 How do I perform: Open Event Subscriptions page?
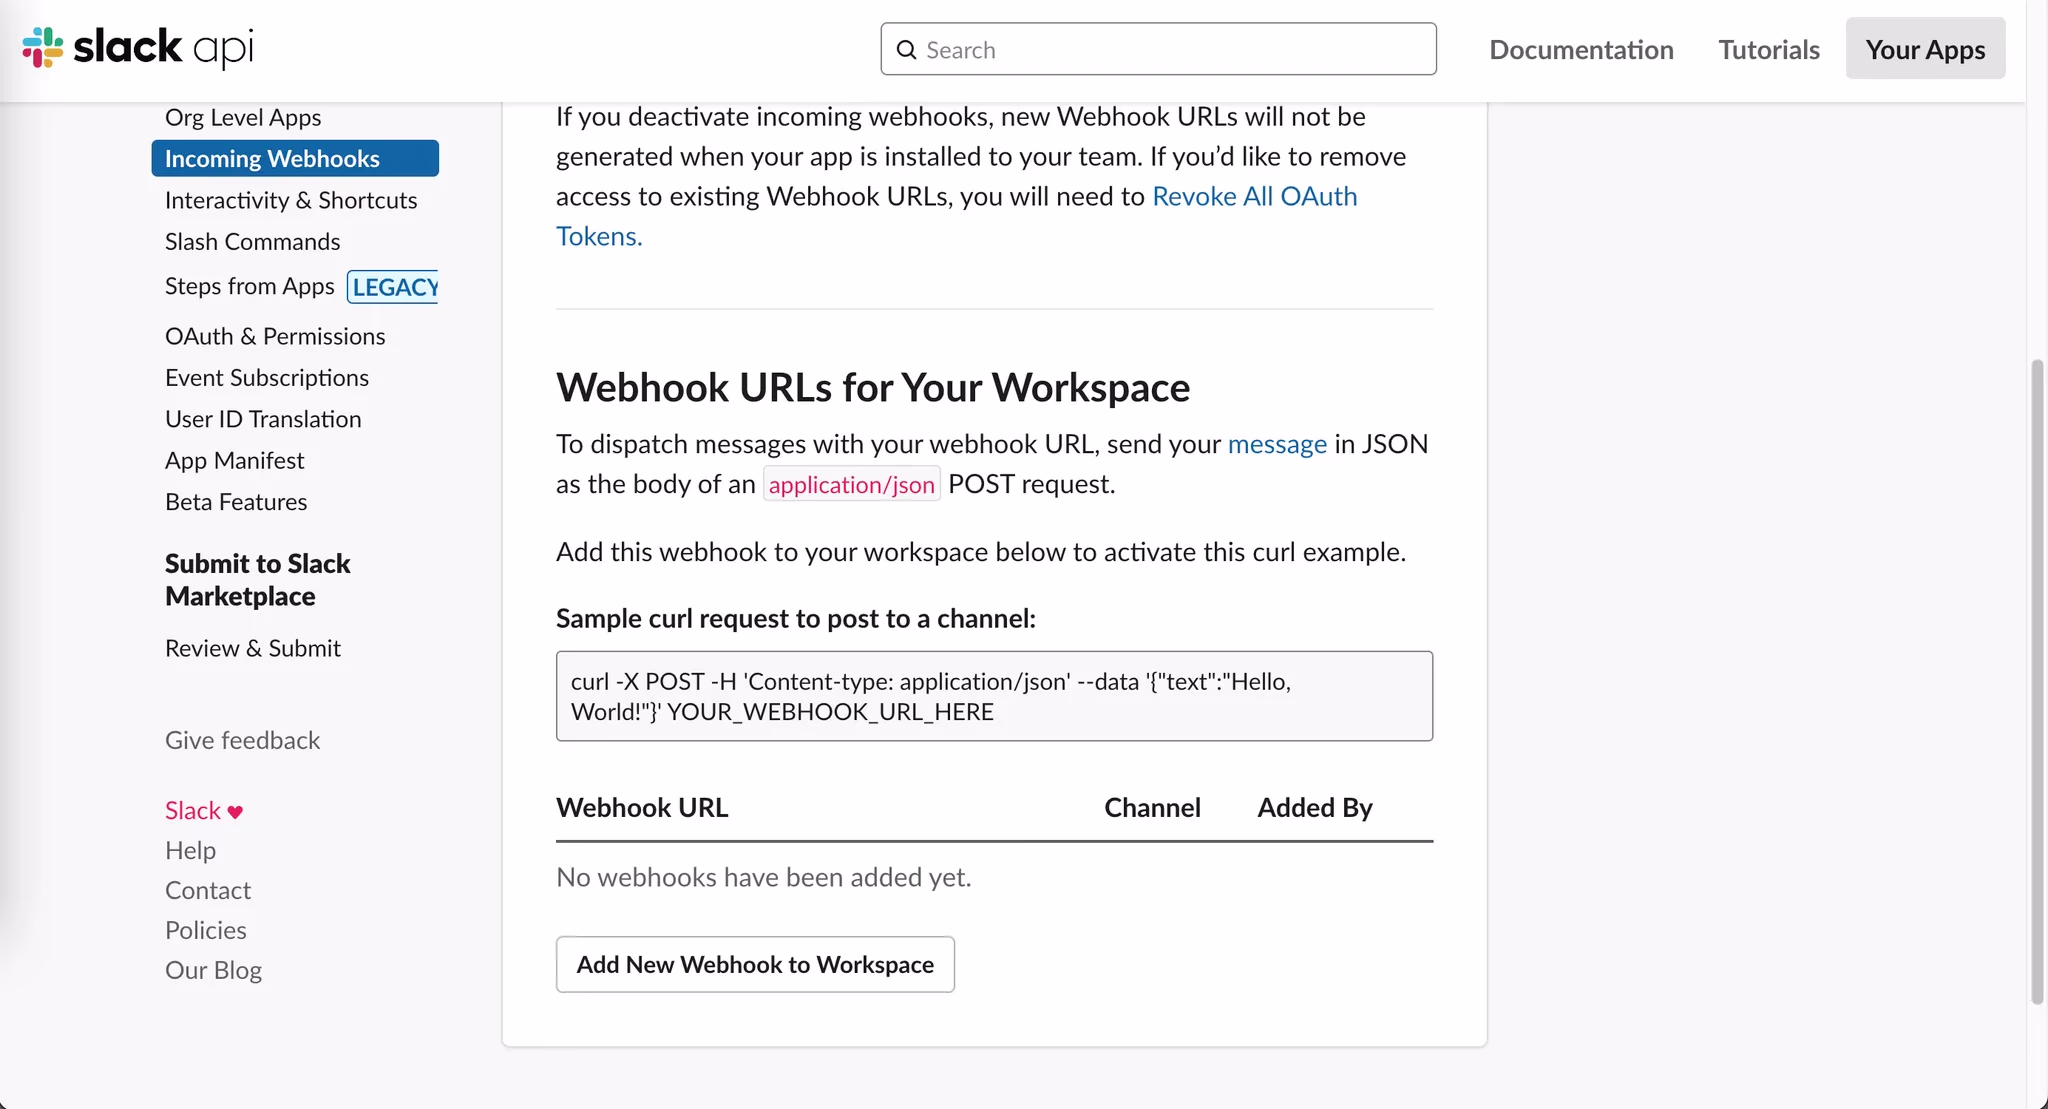point(267,377)
